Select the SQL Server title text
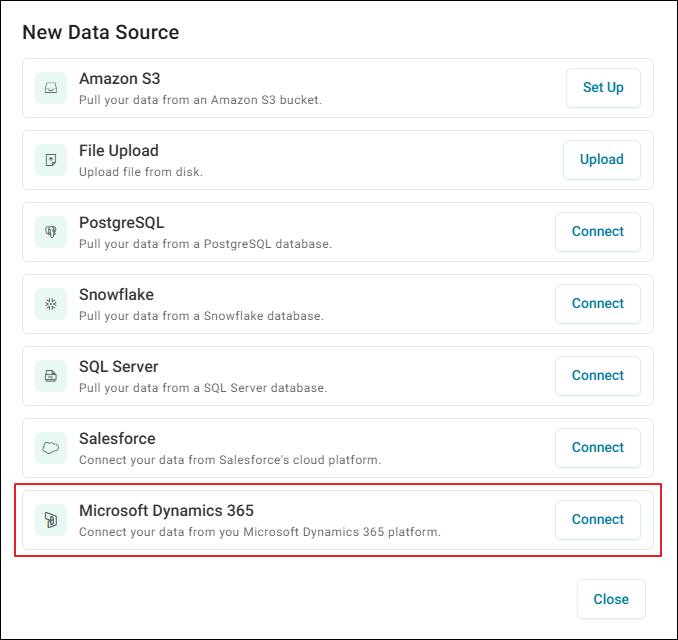 (118, 367)
